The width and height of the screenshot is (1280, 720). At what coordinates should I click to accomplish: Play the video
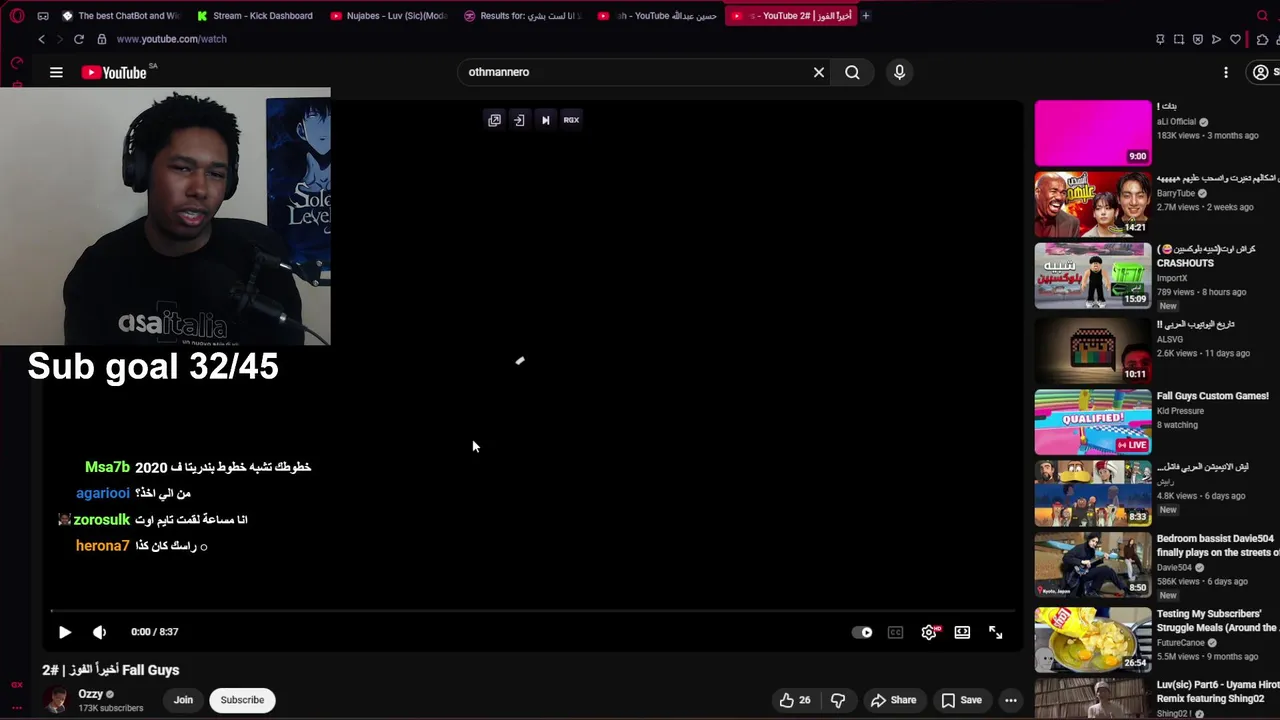(65, 632)
